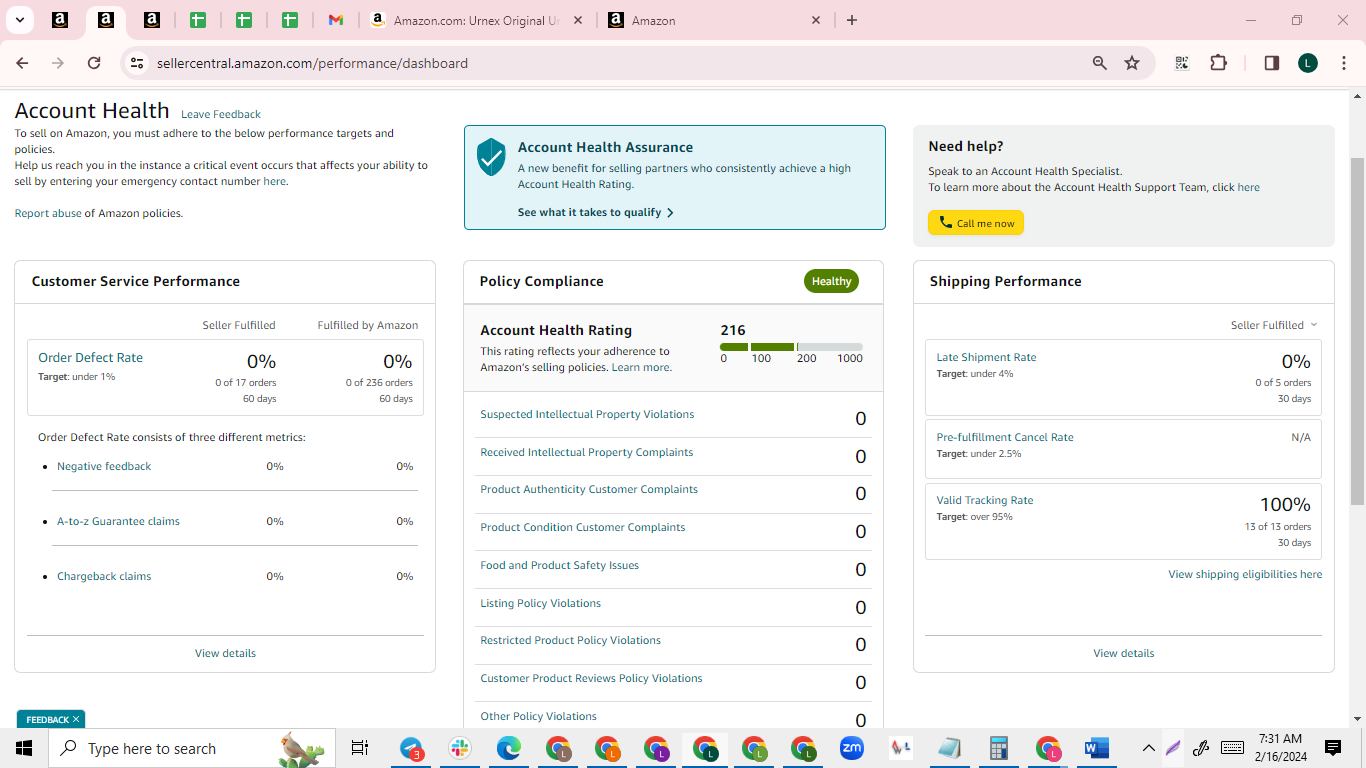Viewport: 1366px width, 768px height.
Task: Go back using browser back arrow
Action: click(22, 63)
